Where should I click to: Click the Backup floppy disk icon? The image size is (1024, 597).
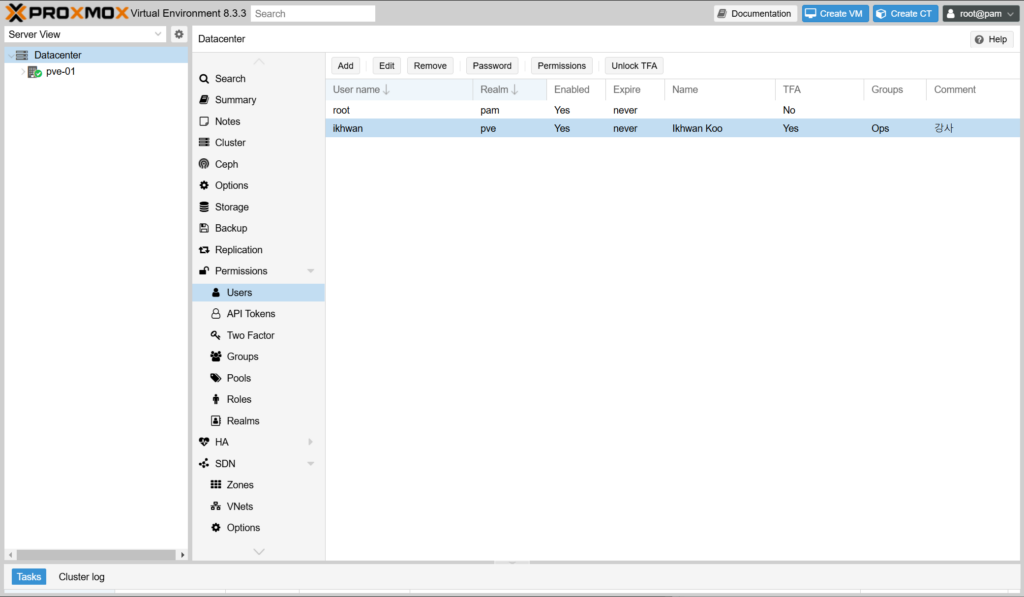pyautogui.click(x=204, y=228)
